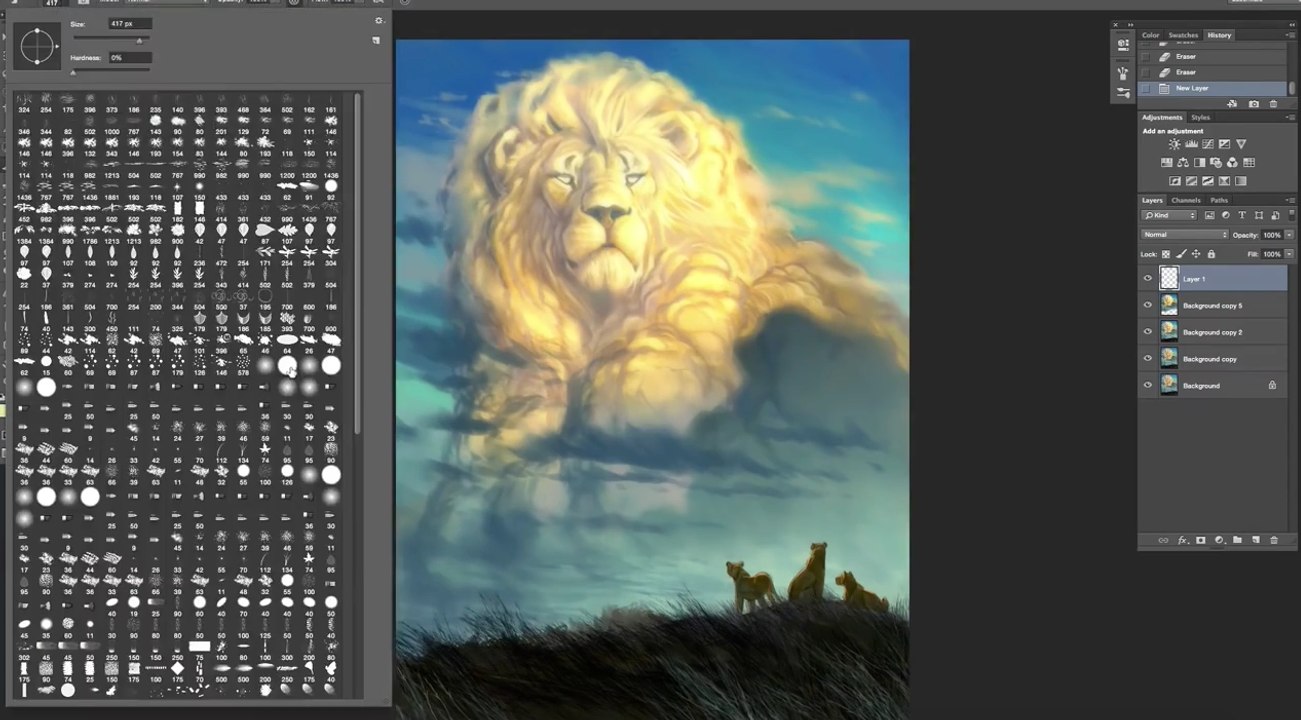The width and height of the screenshot is (1301, 720).
Task: Add a Color Balance adjustment
Action: 1183,163
